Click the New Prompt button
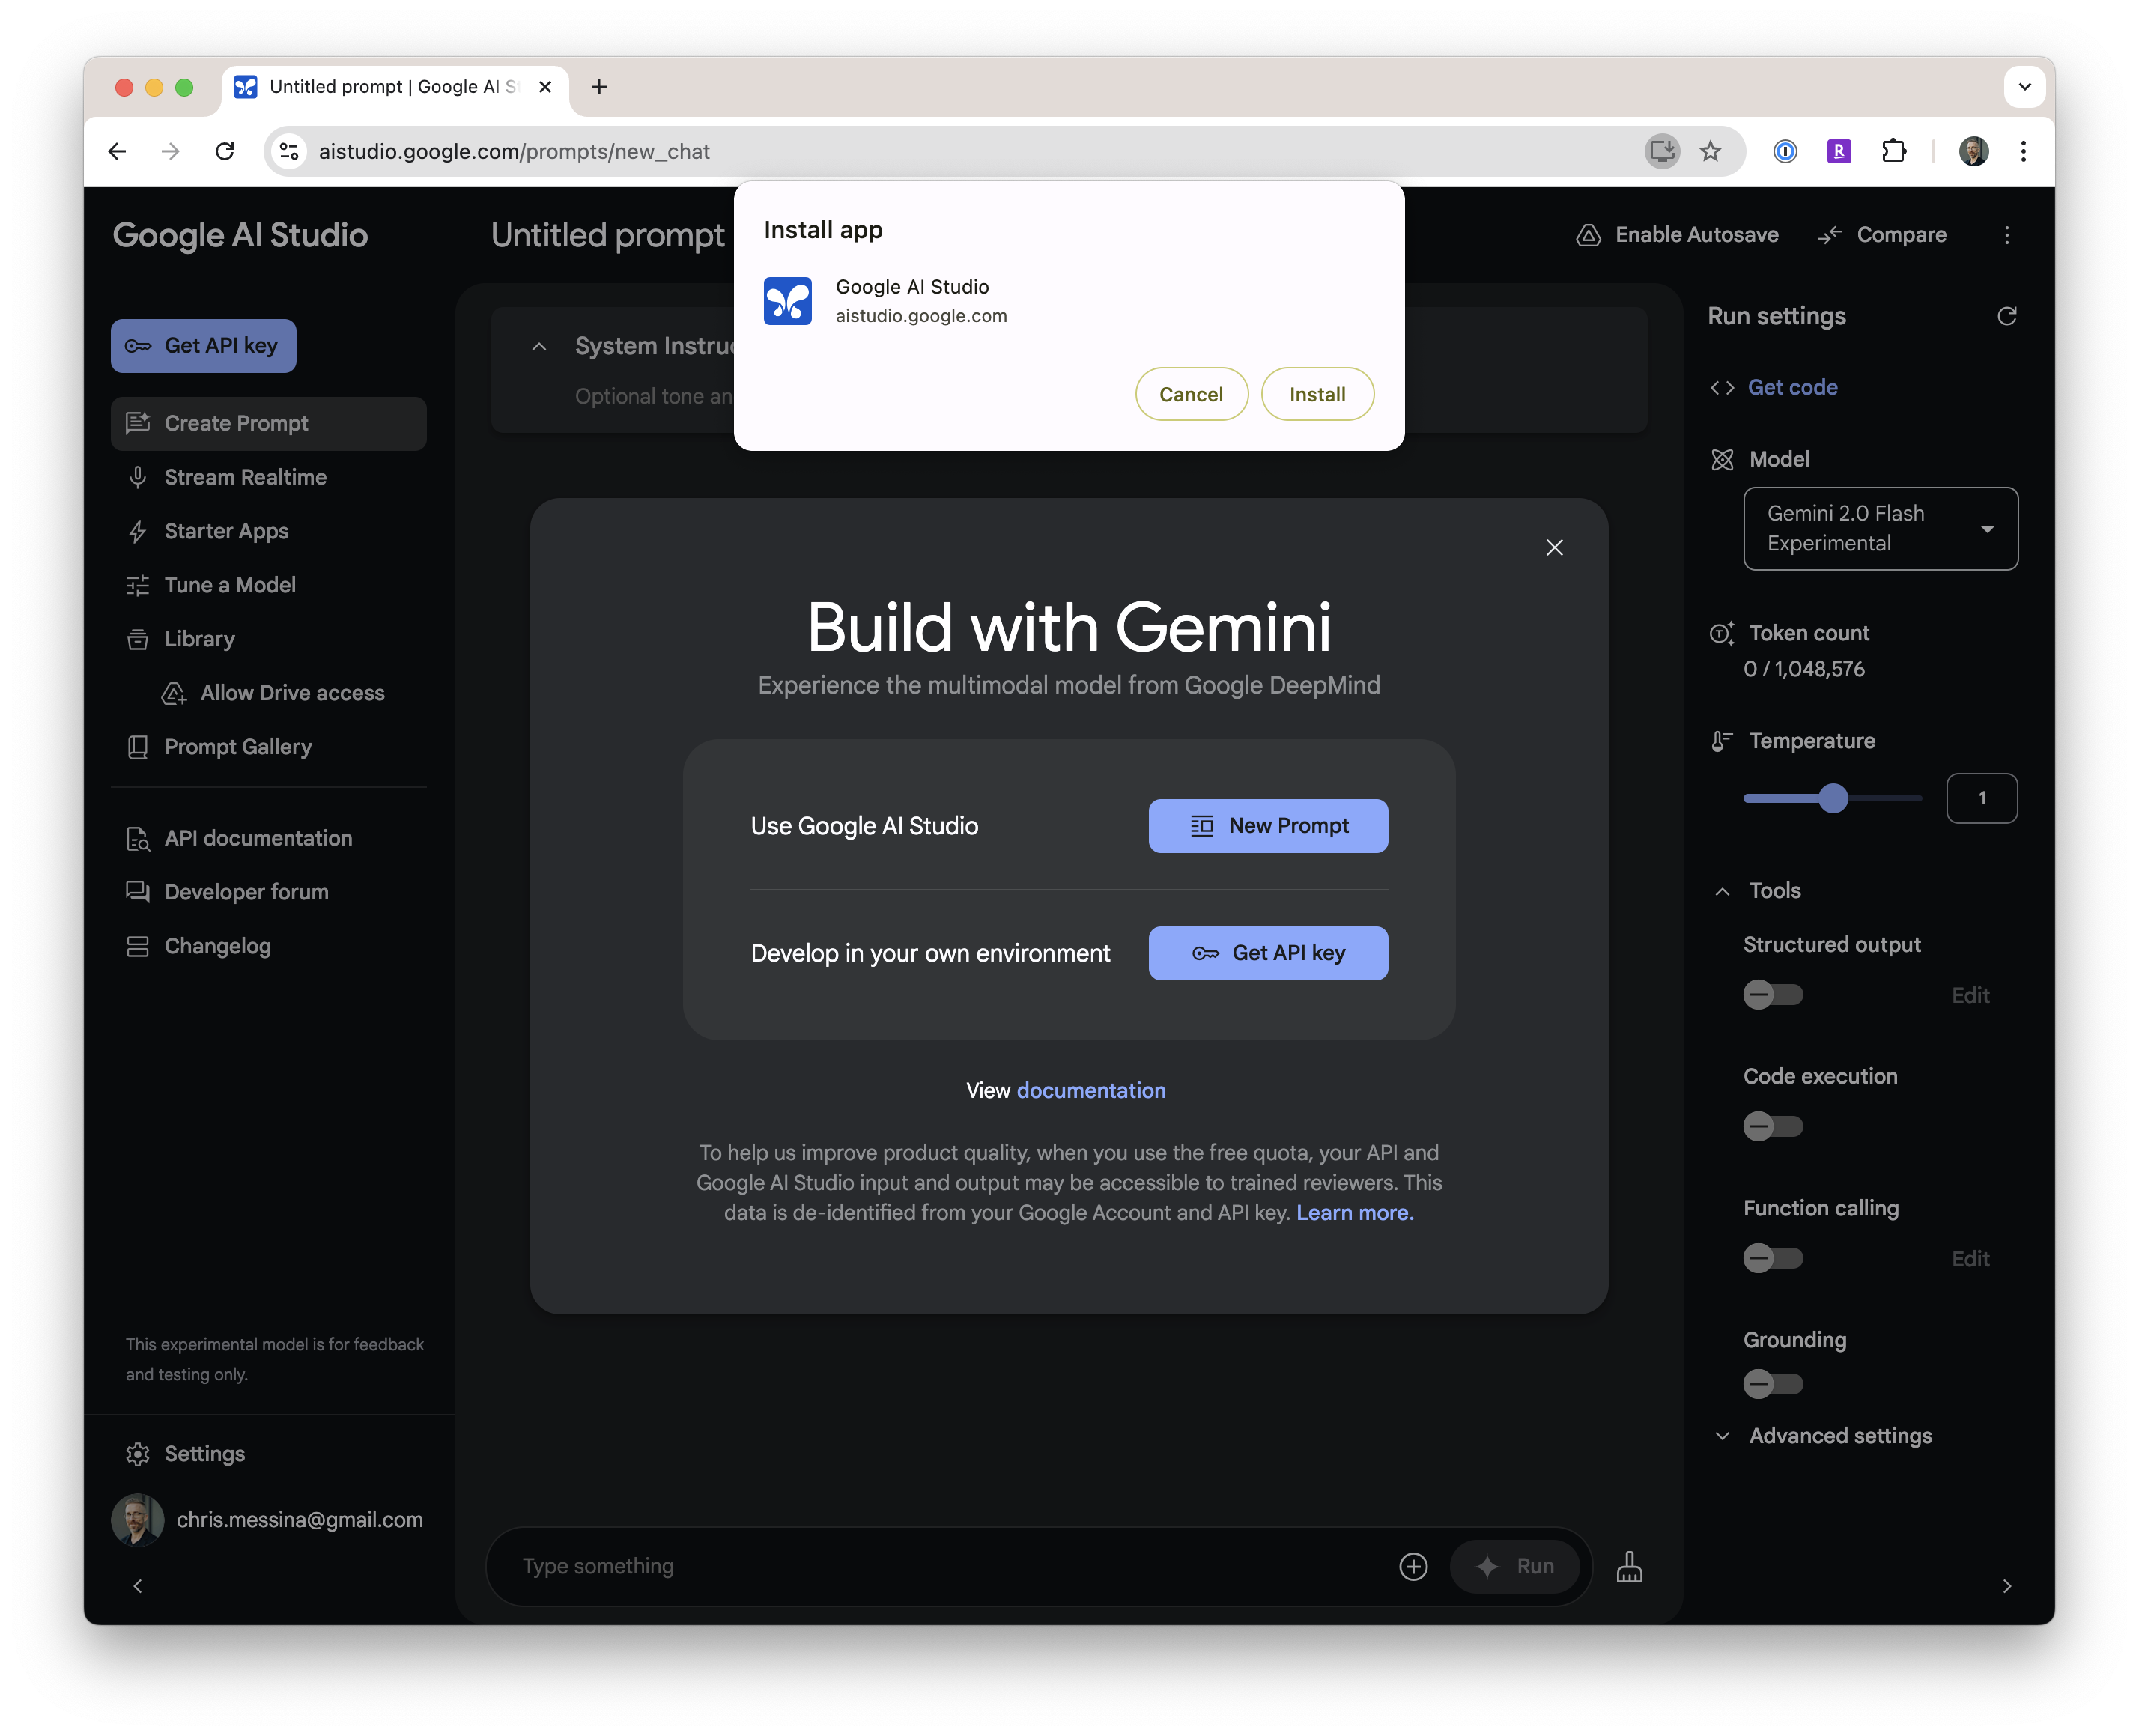 [x=1267, y=826]
